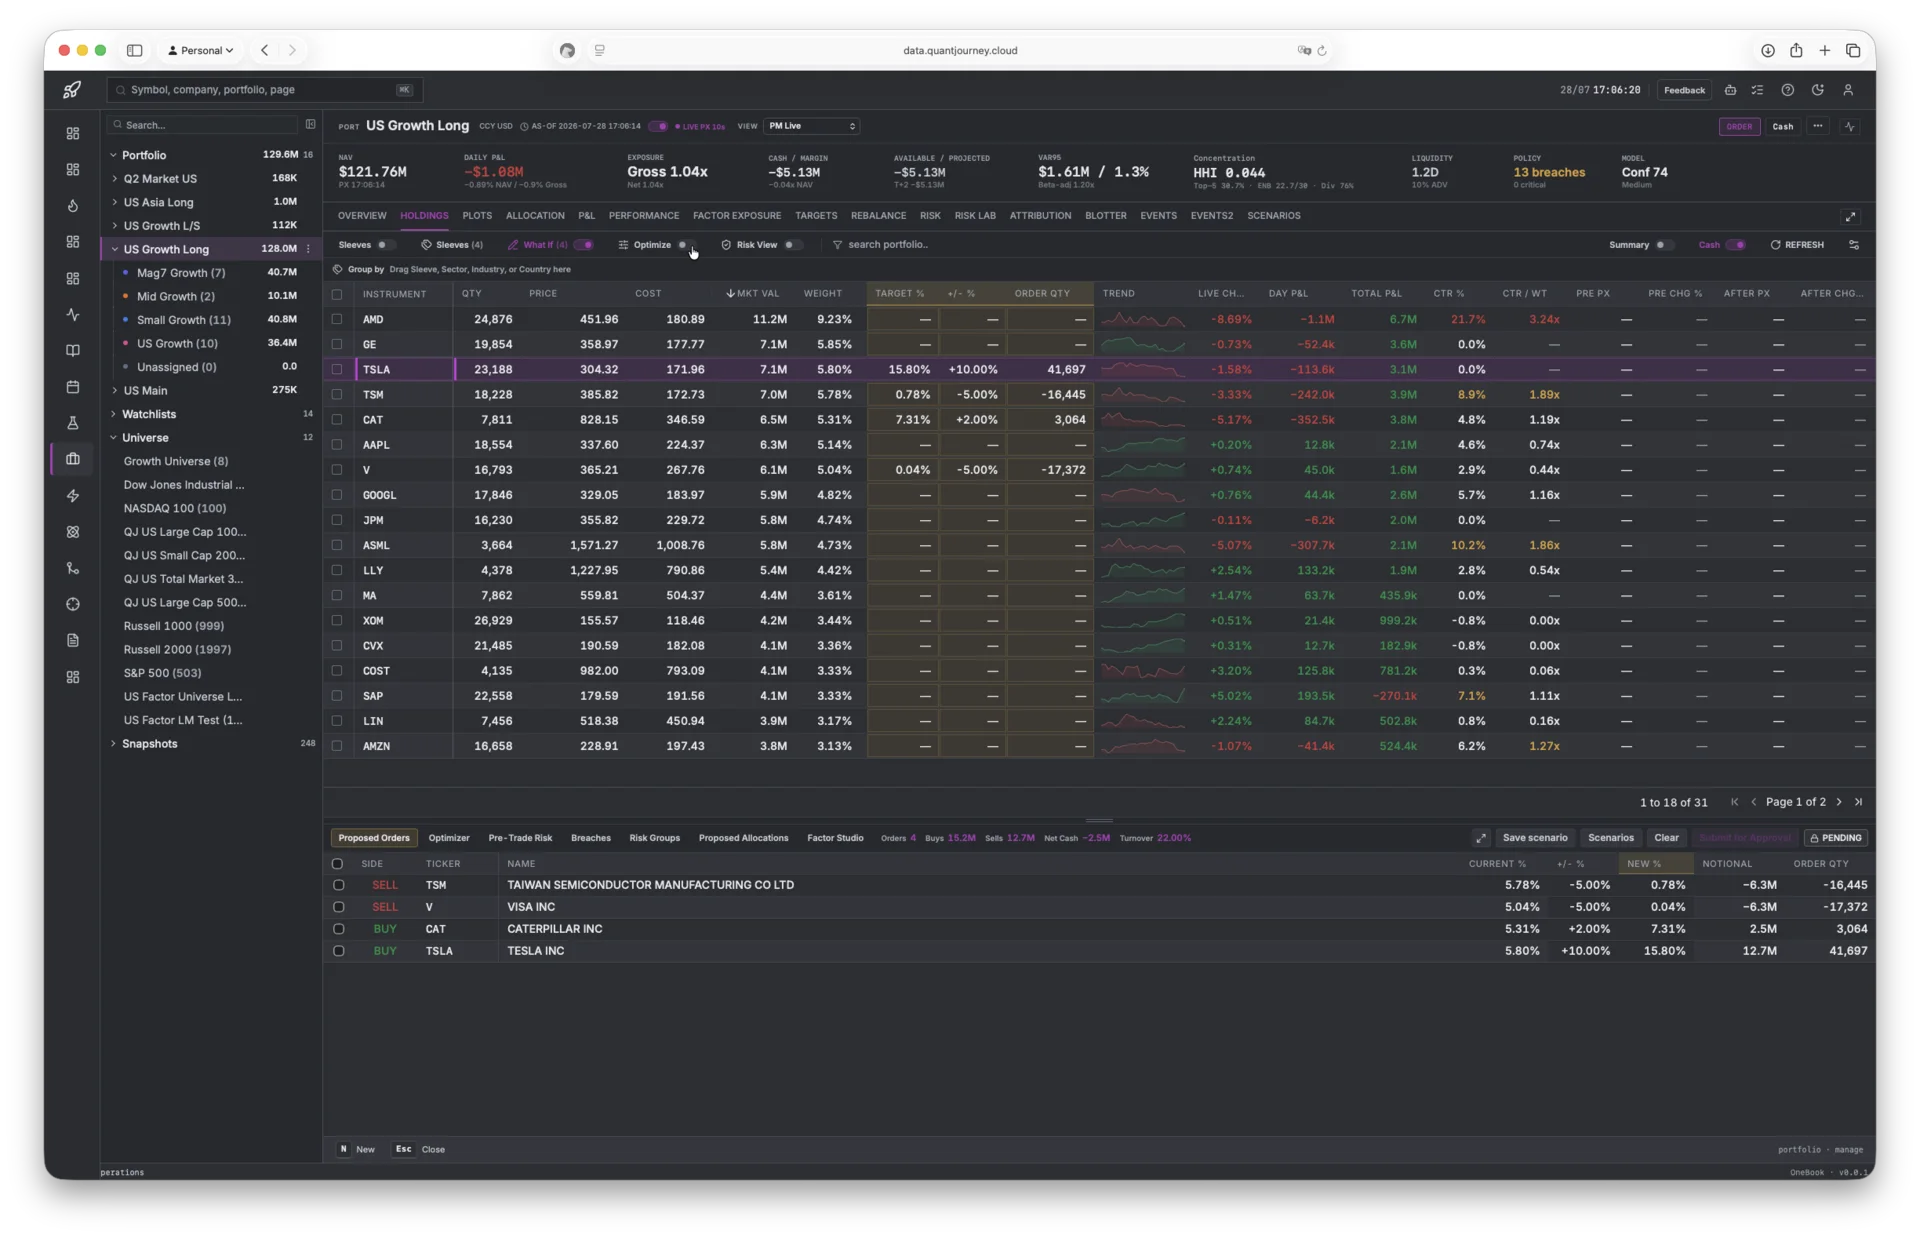Open the REBALANCE tab

pyautogui.click(x=878, y=216)
